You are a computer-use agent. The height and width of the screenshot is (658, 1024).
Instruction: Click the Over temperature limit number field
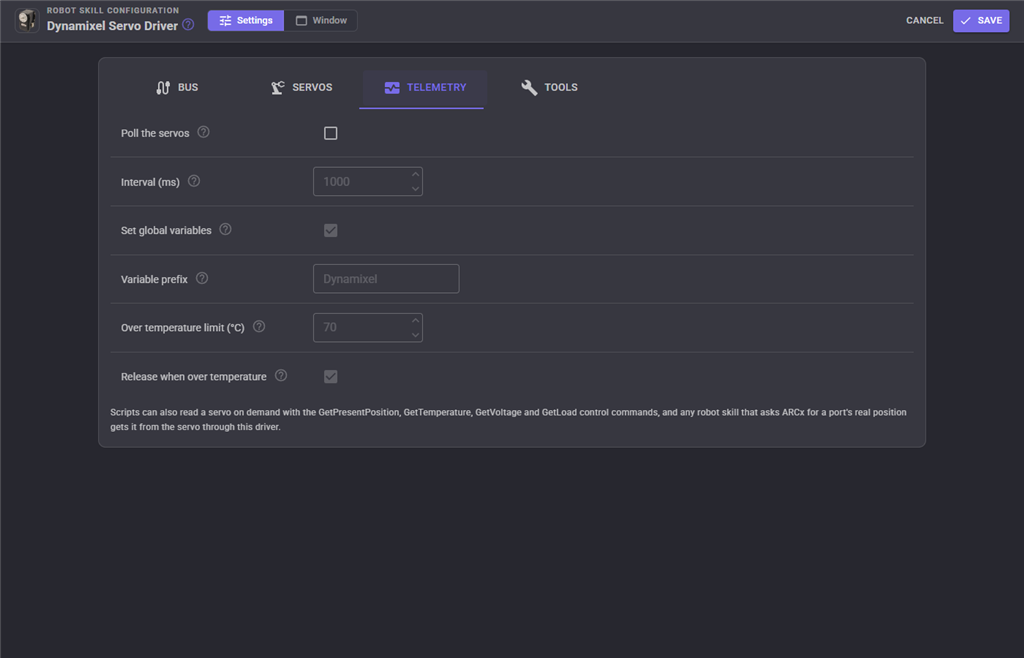(x=368, y=328)
